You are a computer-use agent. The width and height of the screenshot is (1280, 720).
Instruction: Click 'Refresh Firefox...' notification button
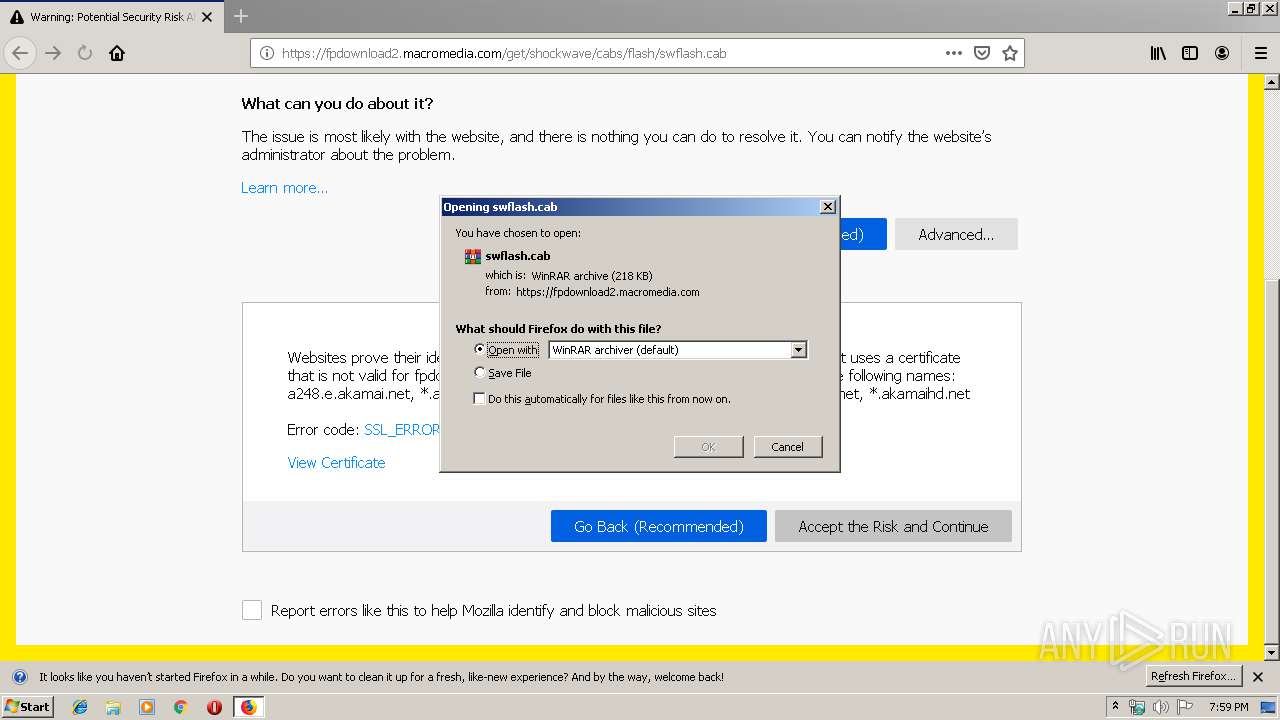[1194, 676]
